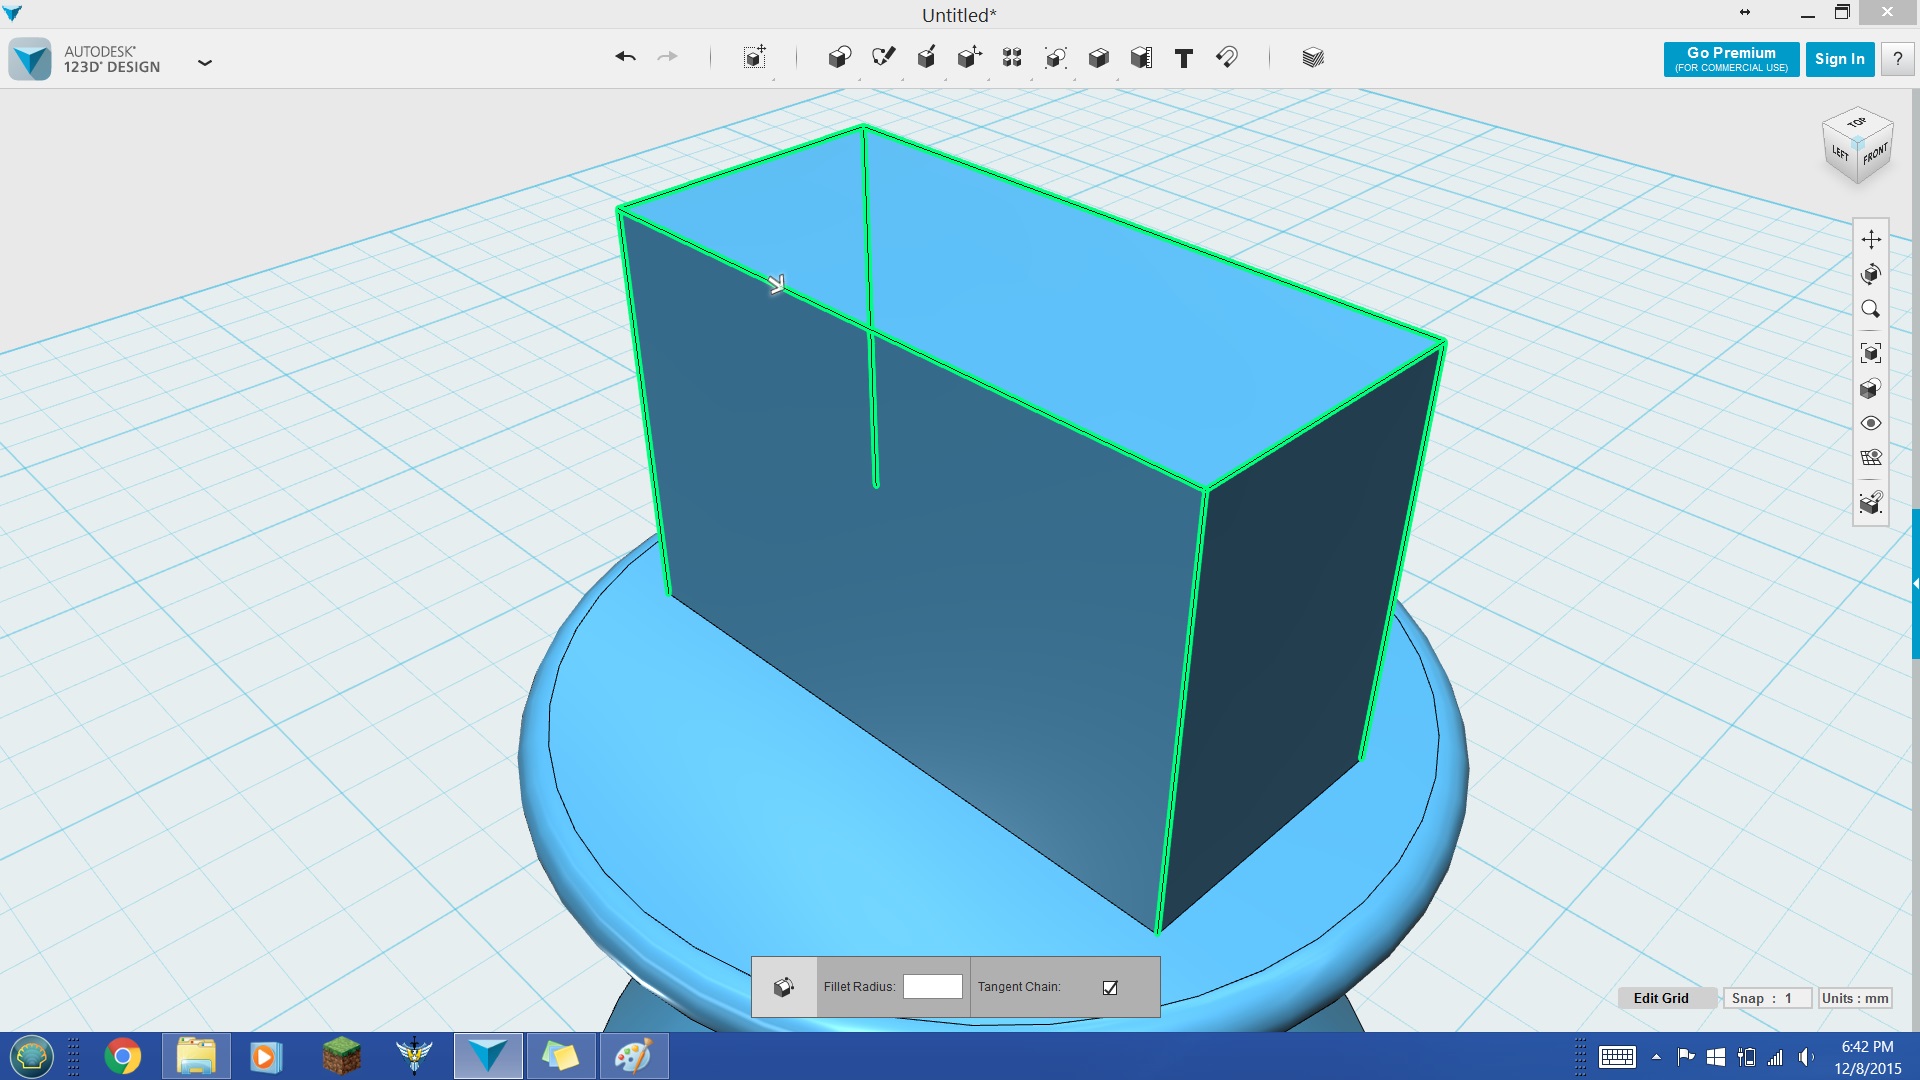This screenshot has height=1080, width=1920.
Task: Select the Extrude tool
Action: click(927, 57)
